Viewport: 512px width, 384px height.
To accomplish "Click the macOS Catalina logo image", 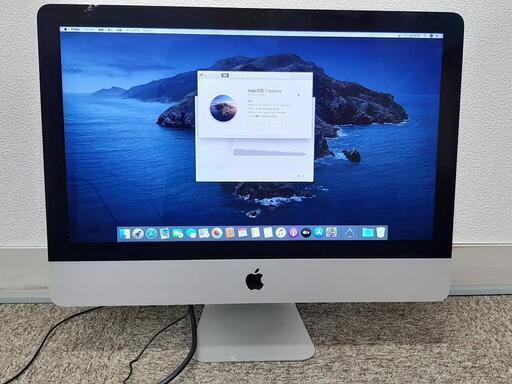I will tap(223, 108).
